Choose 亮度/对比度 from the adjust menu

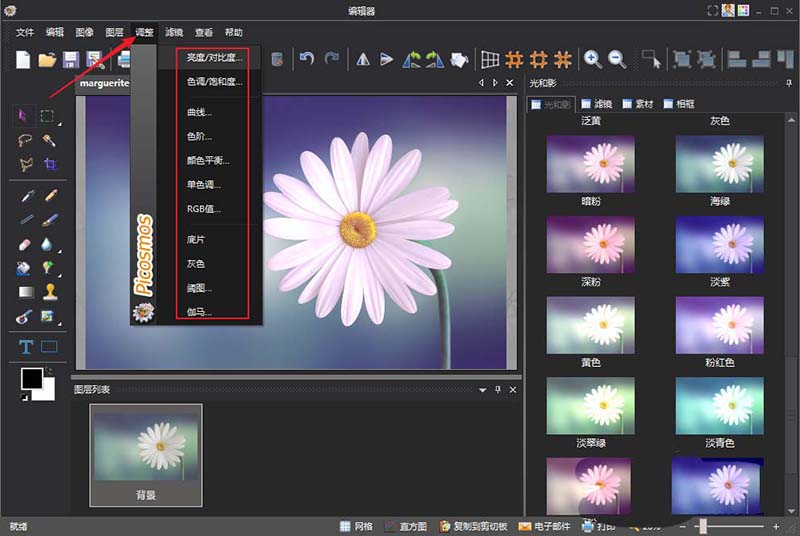tap(210, 57)
